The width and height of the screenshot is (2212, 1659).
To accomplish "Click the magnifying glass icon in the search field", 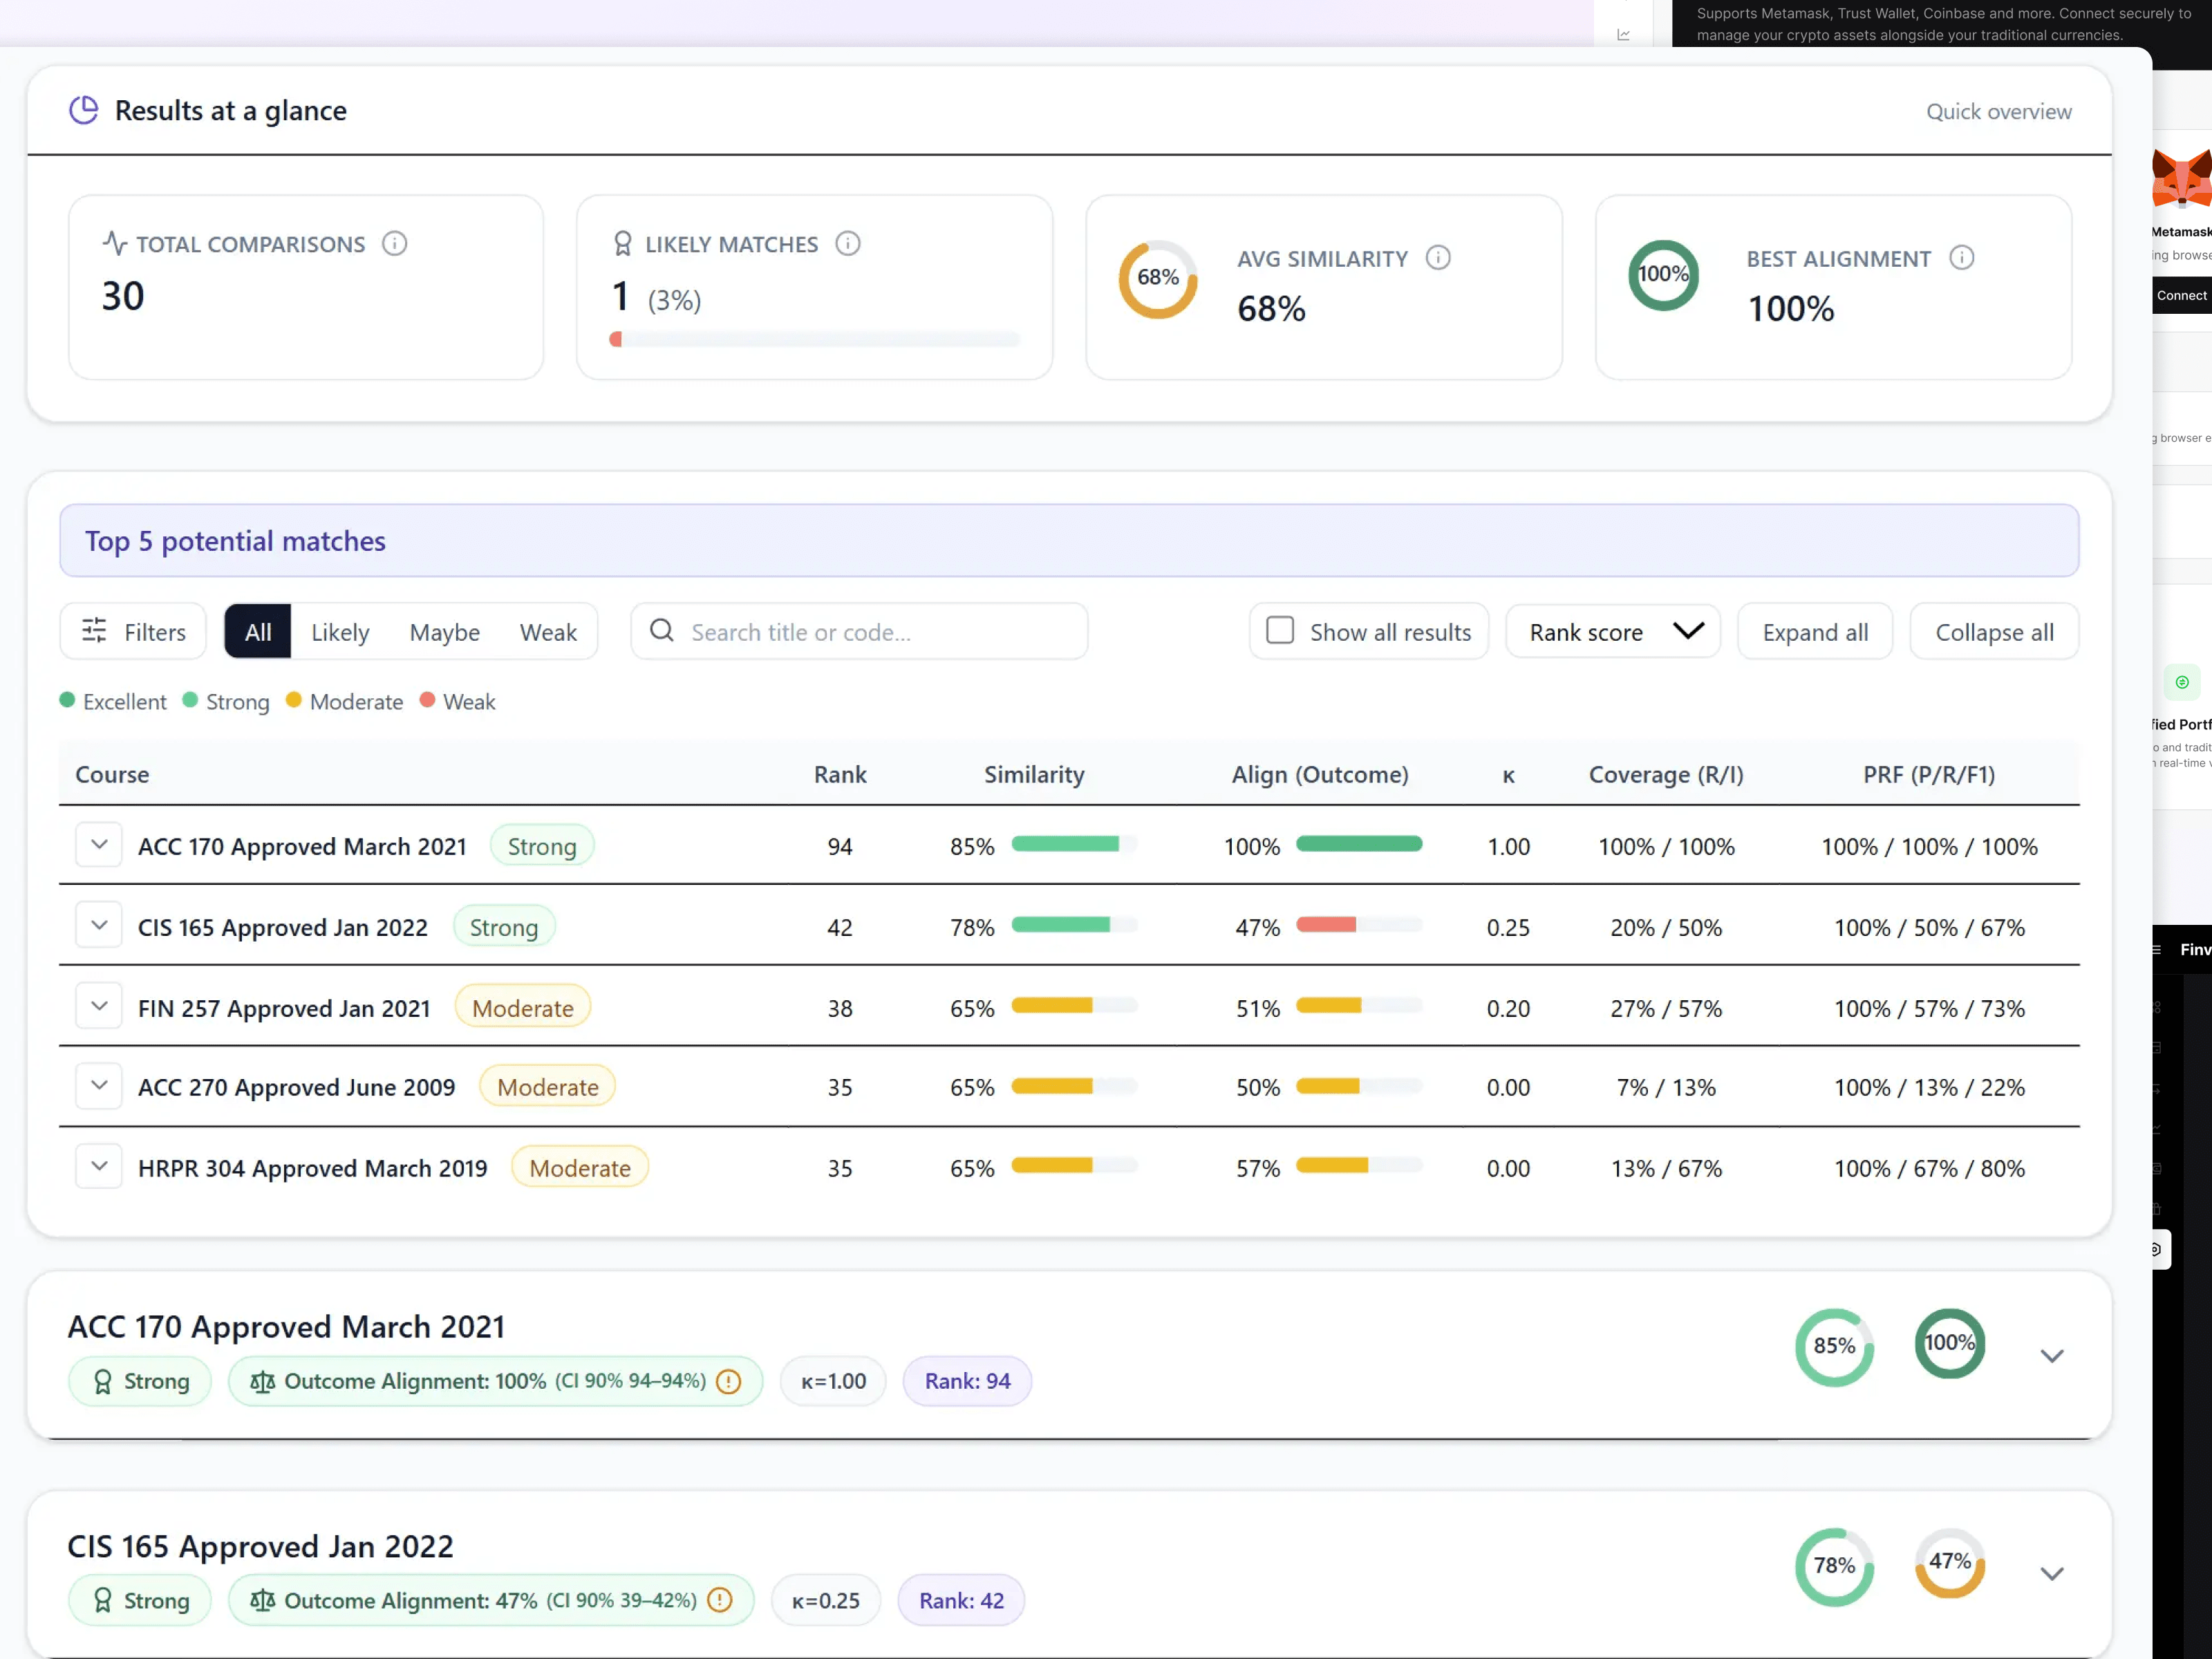I will [x=661, y=631].
